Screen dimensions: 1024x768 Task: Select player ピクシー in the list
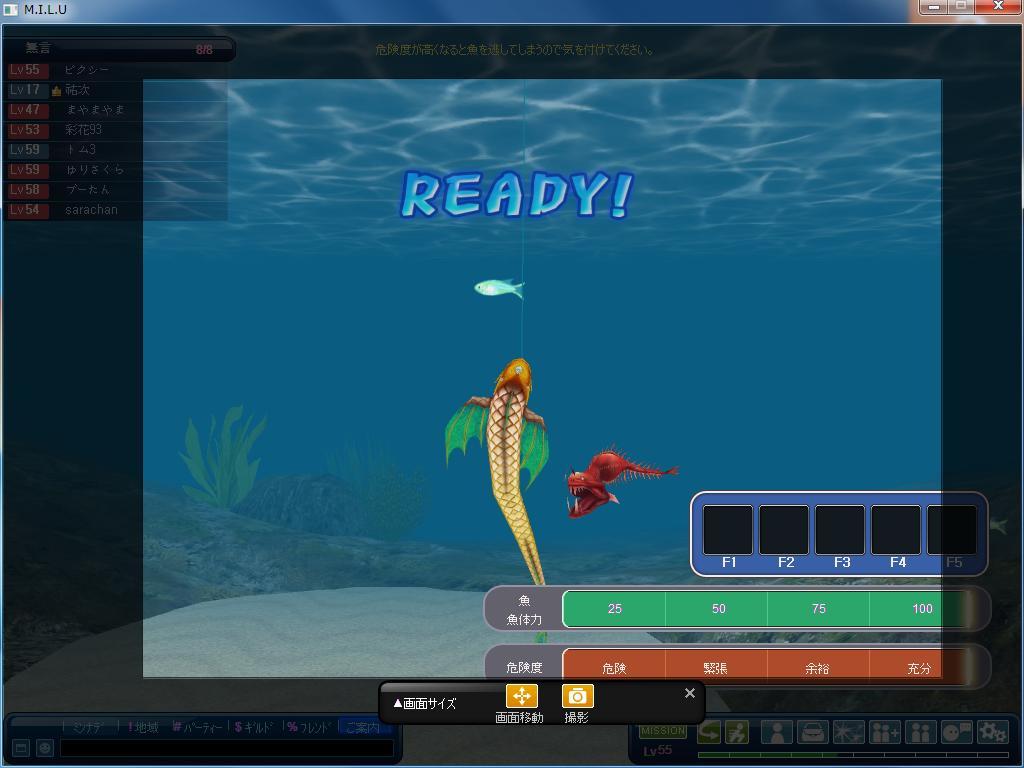tap(117, 70)
